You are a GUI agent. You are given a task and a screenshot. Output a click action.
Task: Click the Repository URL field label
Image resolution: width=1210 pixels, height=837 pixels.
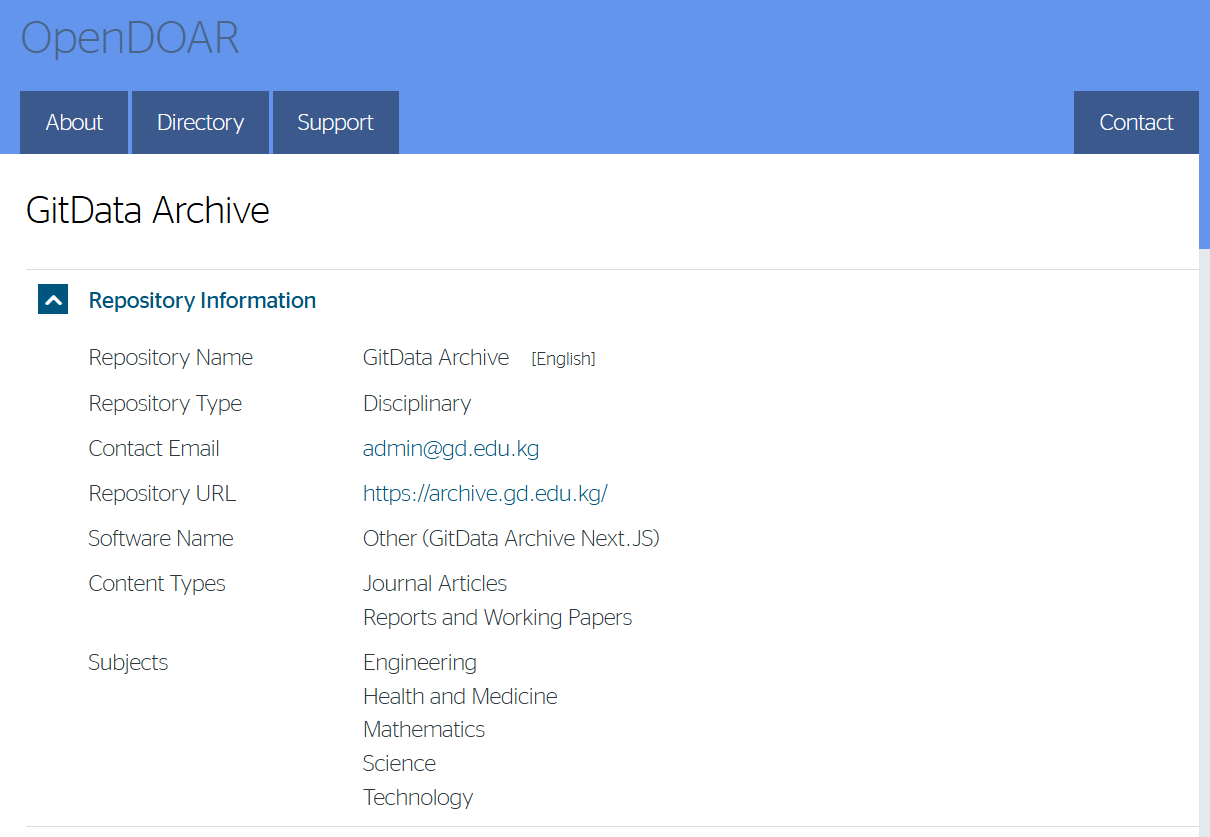[162, 493]
